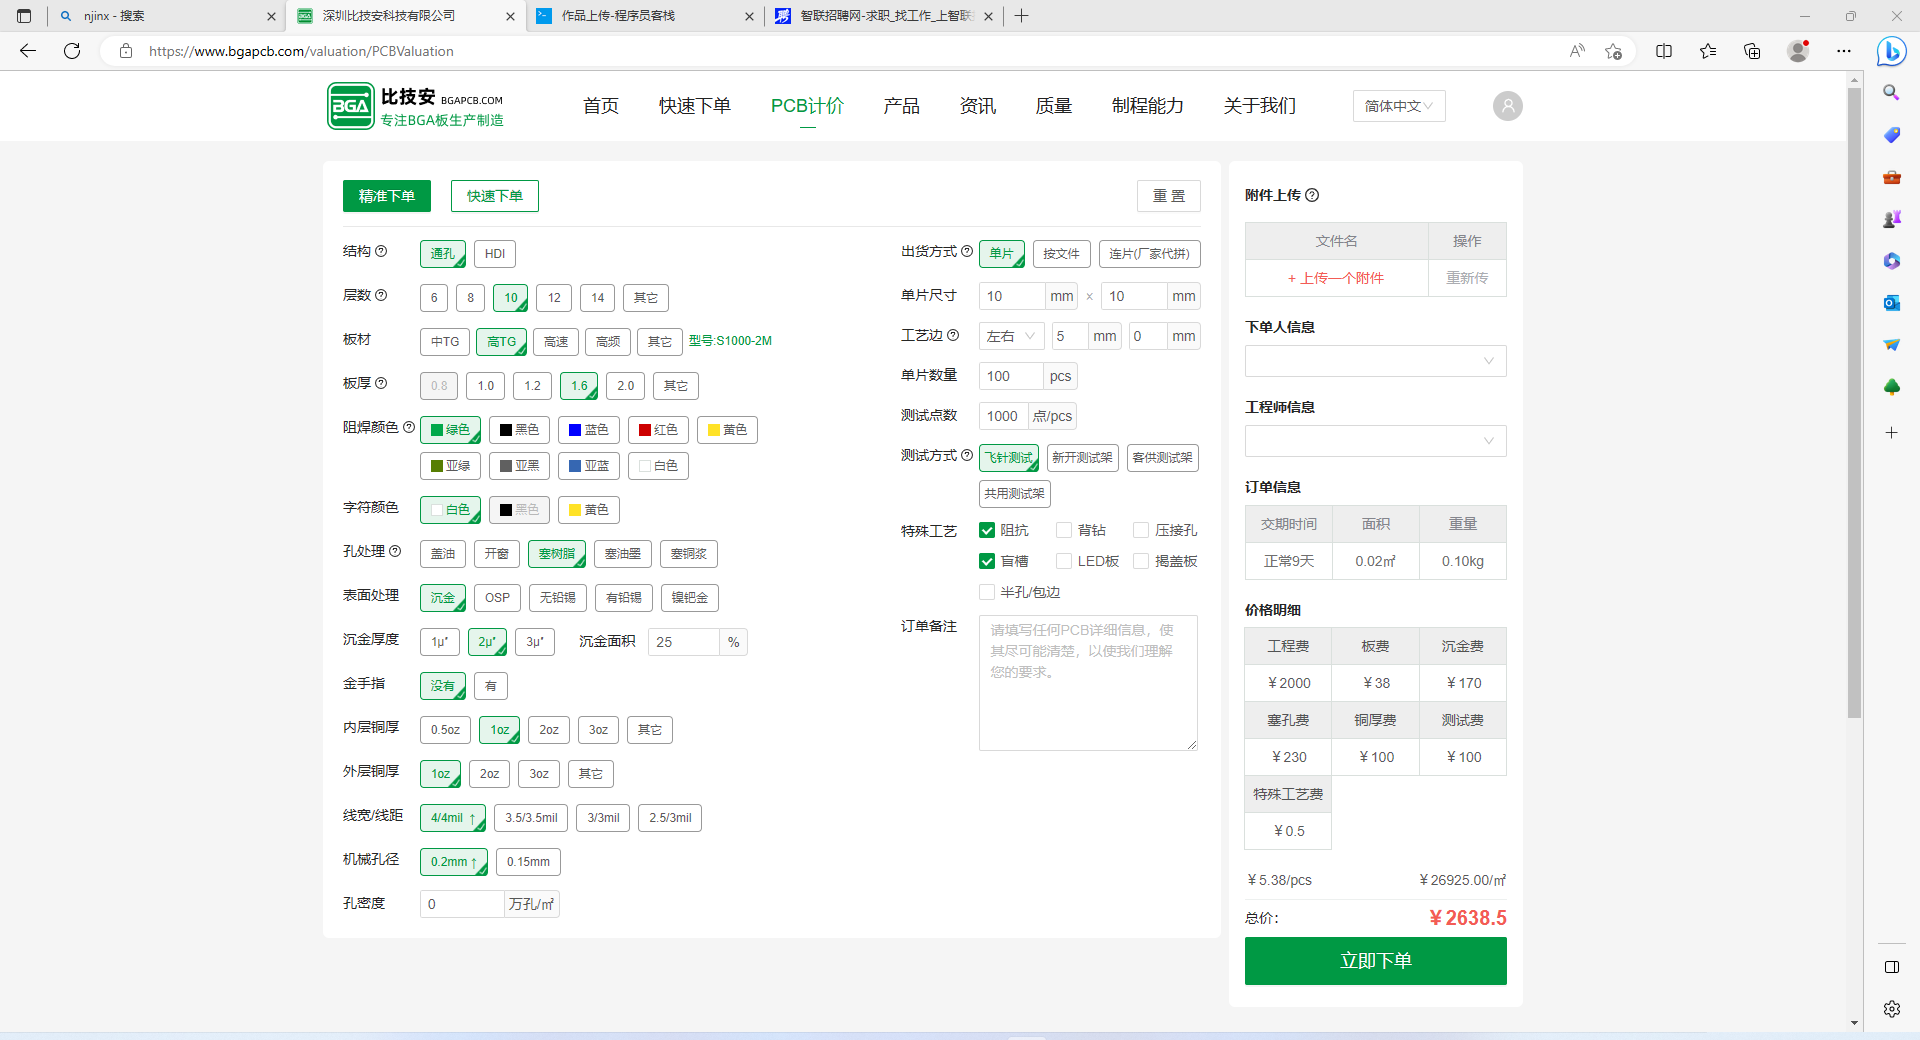Expand the 工程师信息 dropdown

click(1375, 441)
